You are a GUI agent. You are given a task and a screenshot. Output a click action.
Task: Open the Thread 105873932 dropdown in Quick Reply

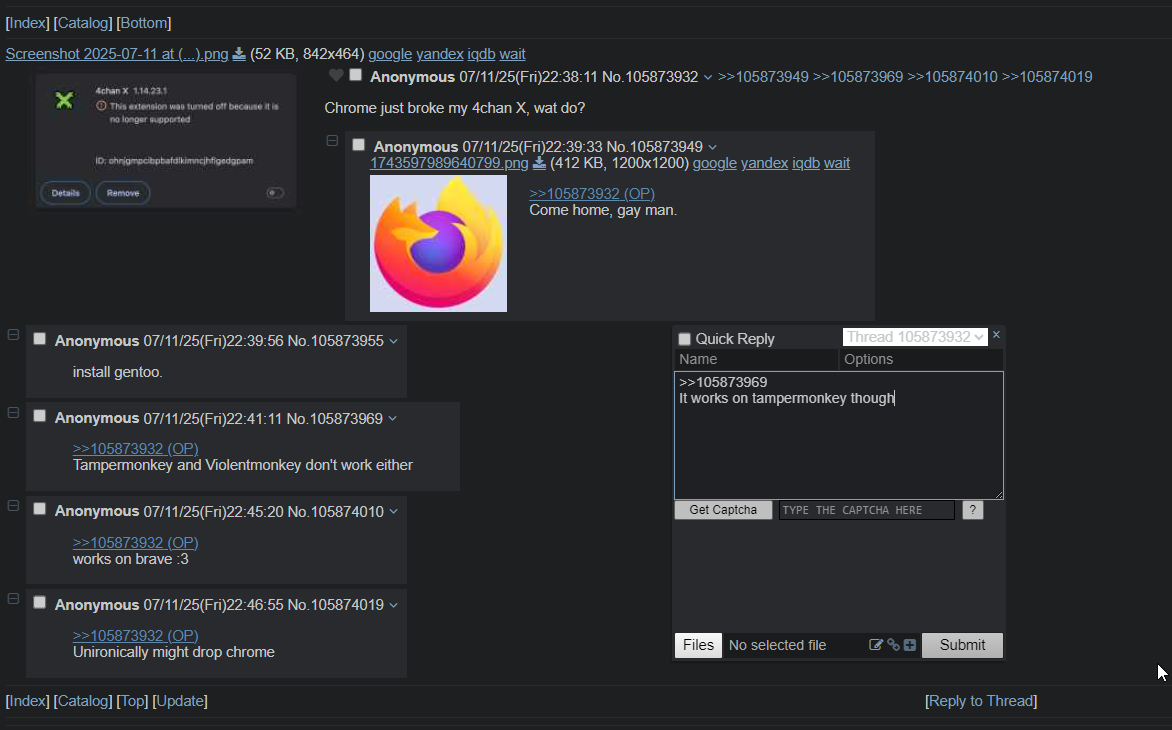pyautogui.click(x=915, y=337)
